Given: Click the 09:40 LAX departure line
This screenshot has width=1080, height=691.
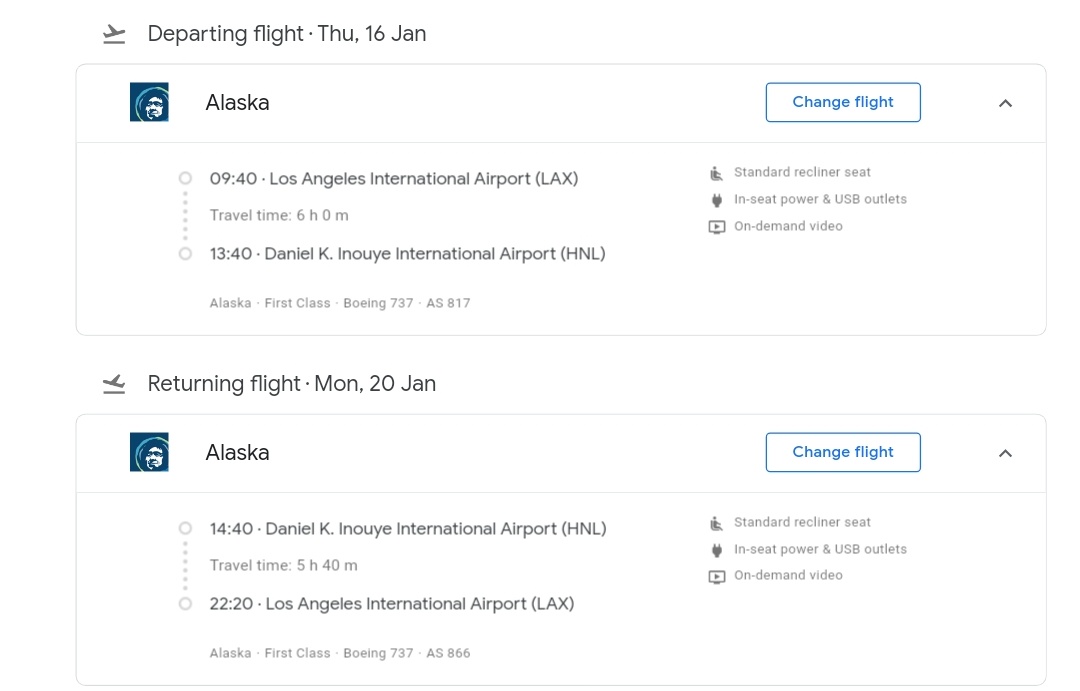Looking at the screenshot, I should point(393,179).
